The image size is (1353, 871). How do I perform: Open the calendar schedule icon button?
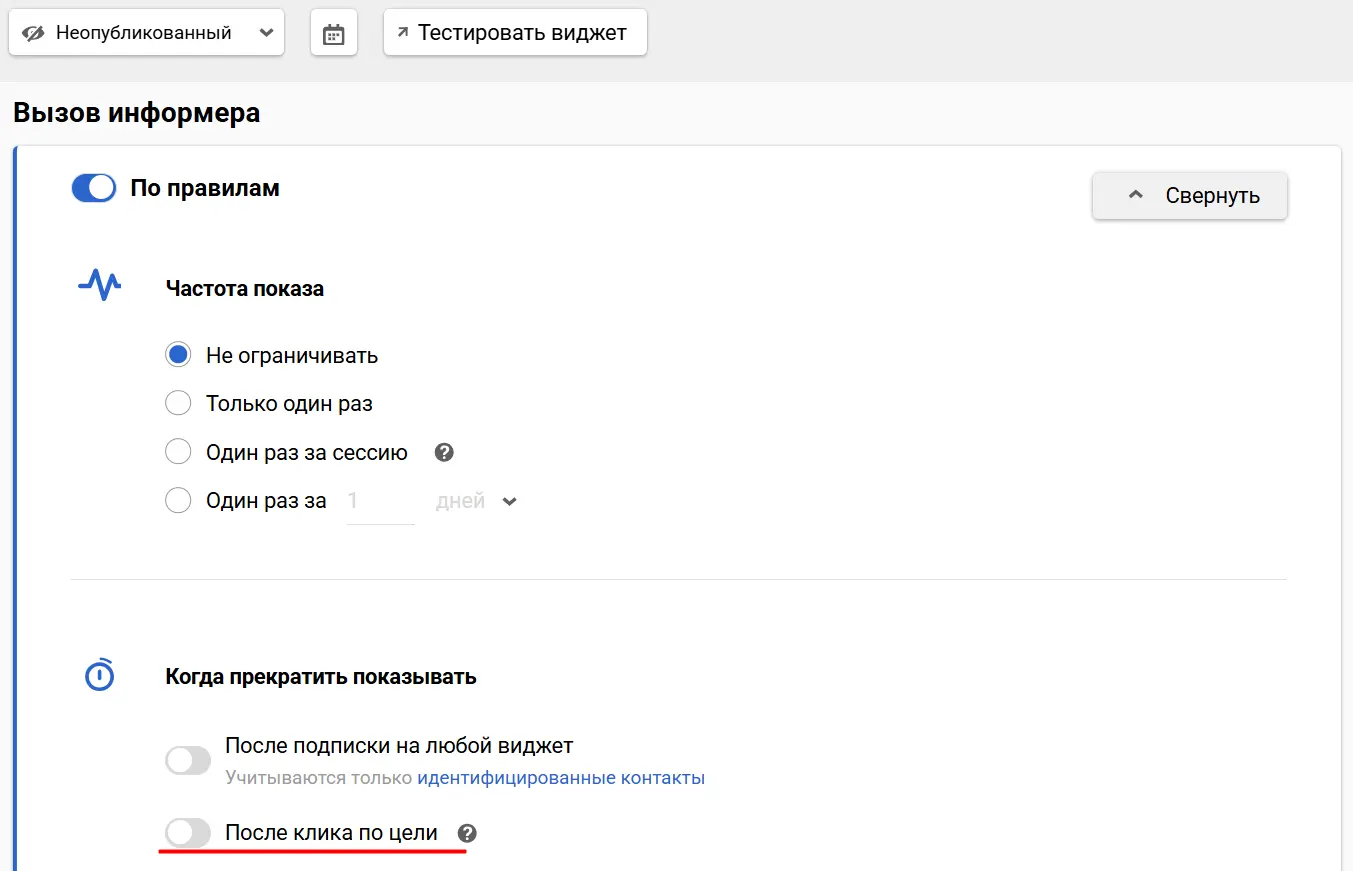coord(333,34)
